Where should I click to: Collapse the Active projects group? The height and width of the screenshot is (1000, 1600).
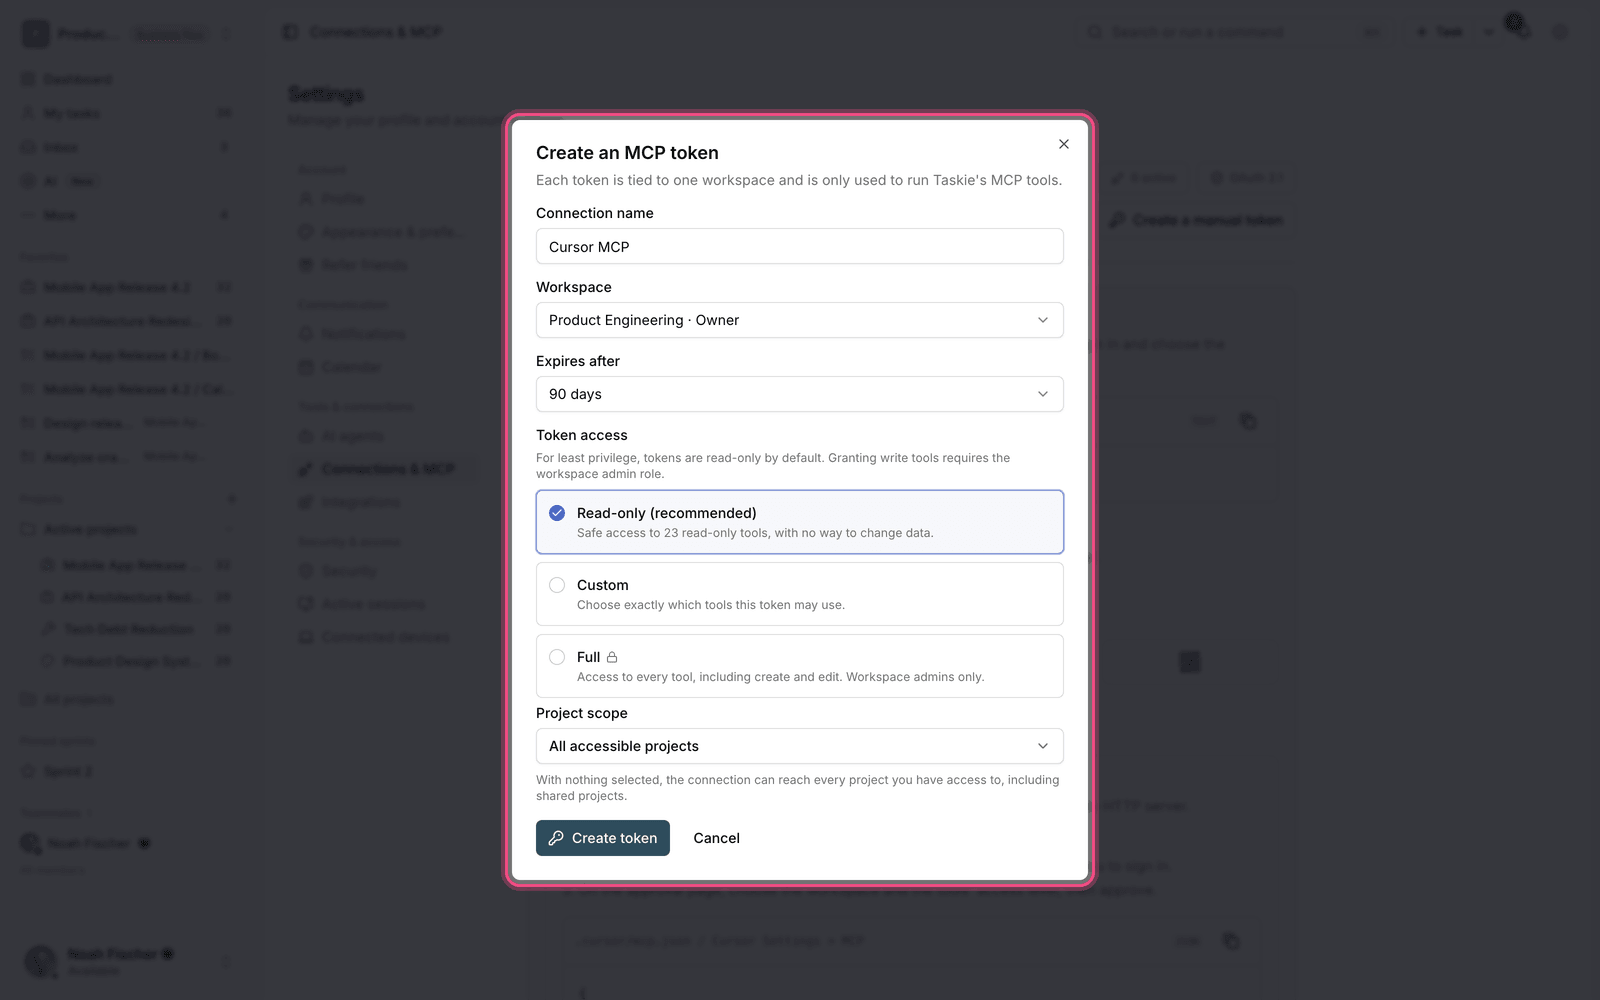[x=126, y=529]
